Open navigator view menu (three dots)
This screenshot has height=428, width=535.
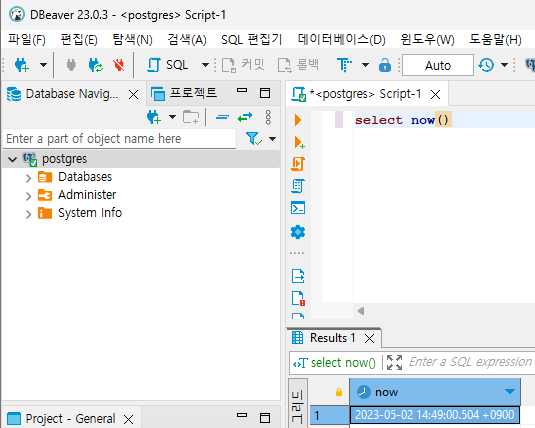point(268,117)
